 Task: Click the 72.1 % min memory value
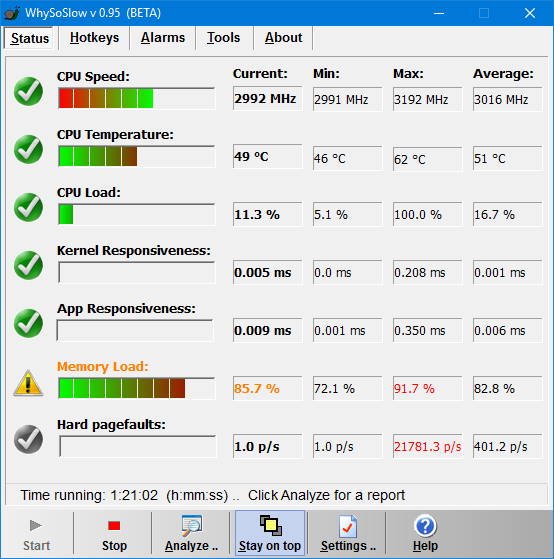[x=348, y=388]
